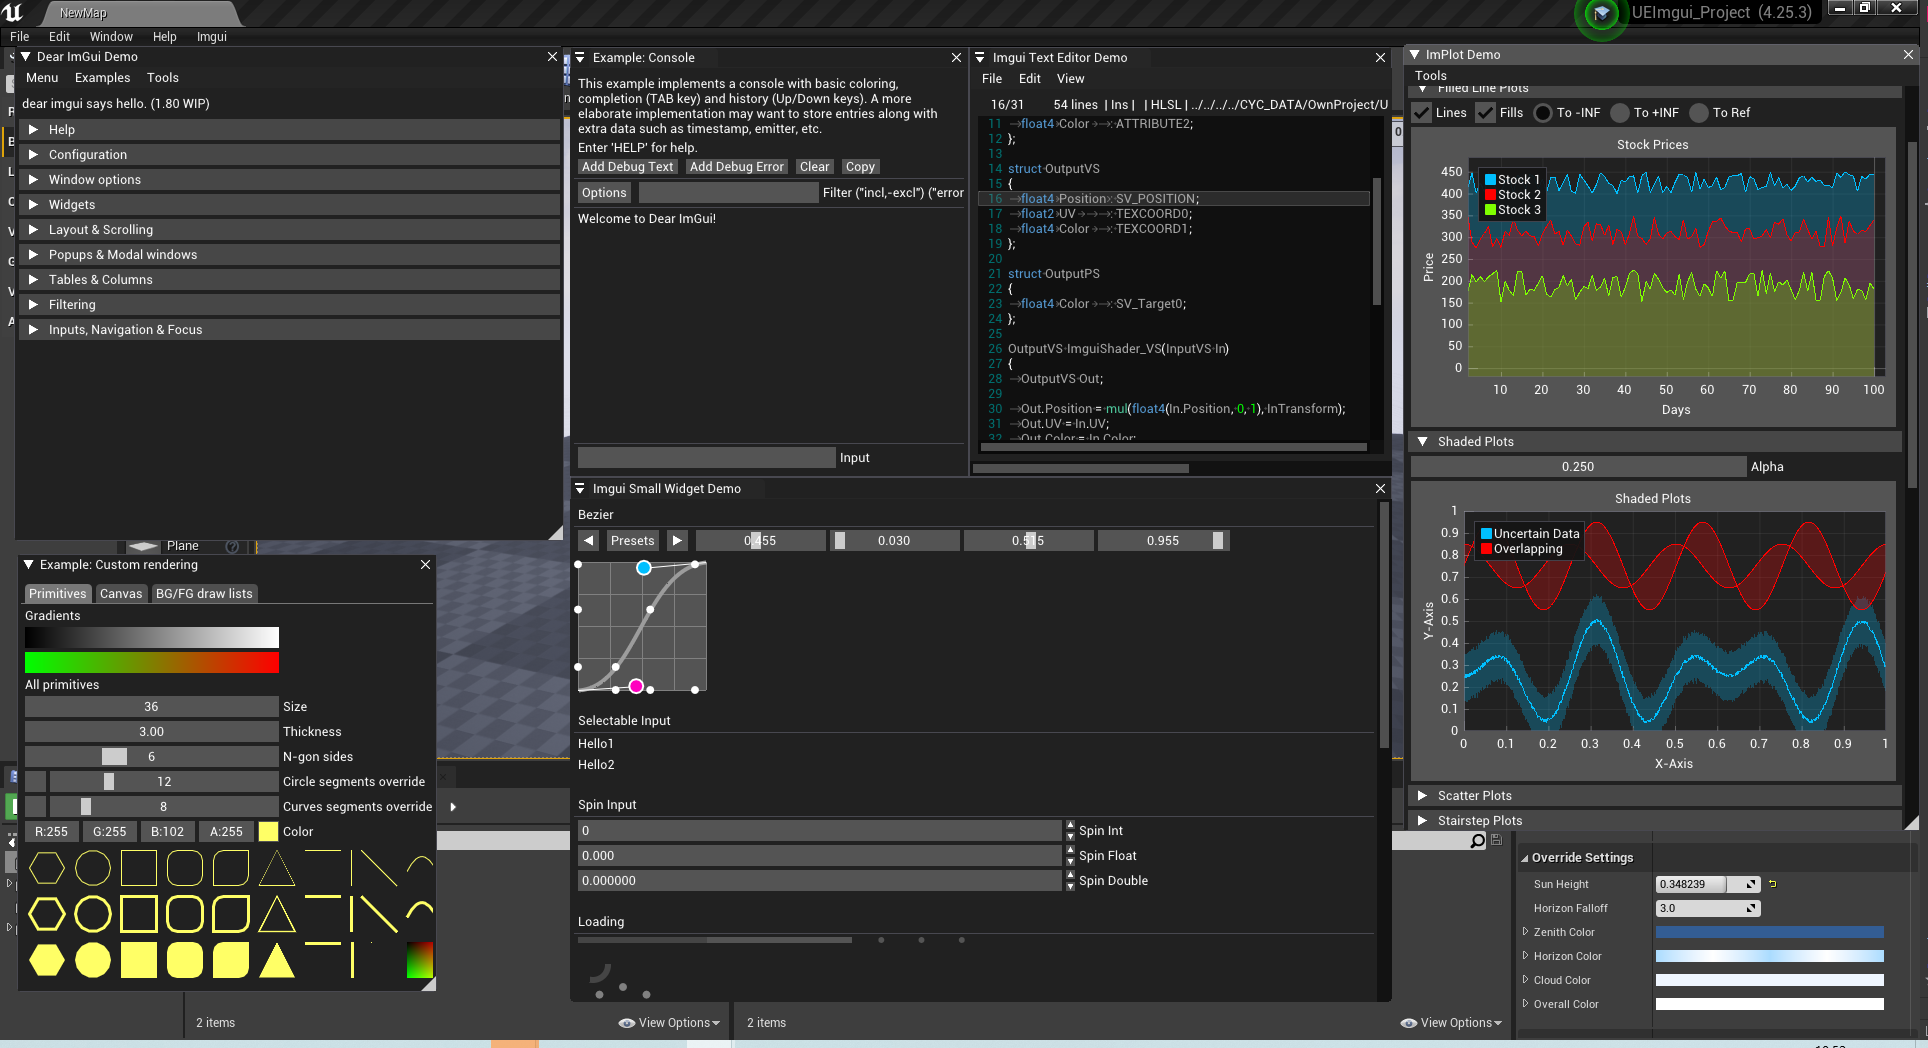Expand the Configuration section
Screen dimensions: 1928x1048
(289, 155)
